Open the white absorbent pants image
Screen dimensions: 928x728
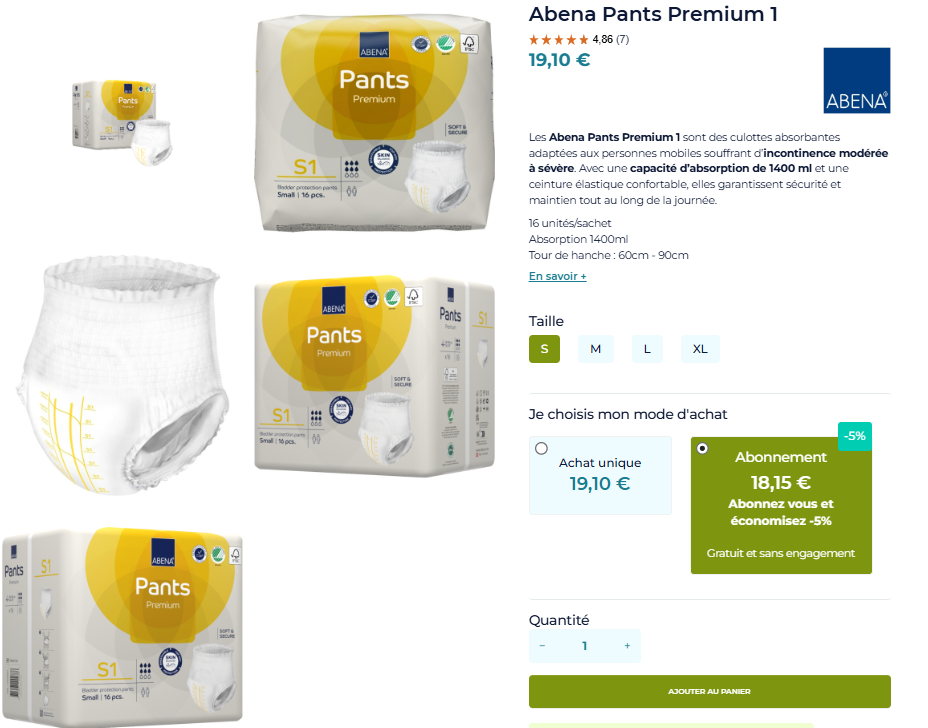click(123, 376)
